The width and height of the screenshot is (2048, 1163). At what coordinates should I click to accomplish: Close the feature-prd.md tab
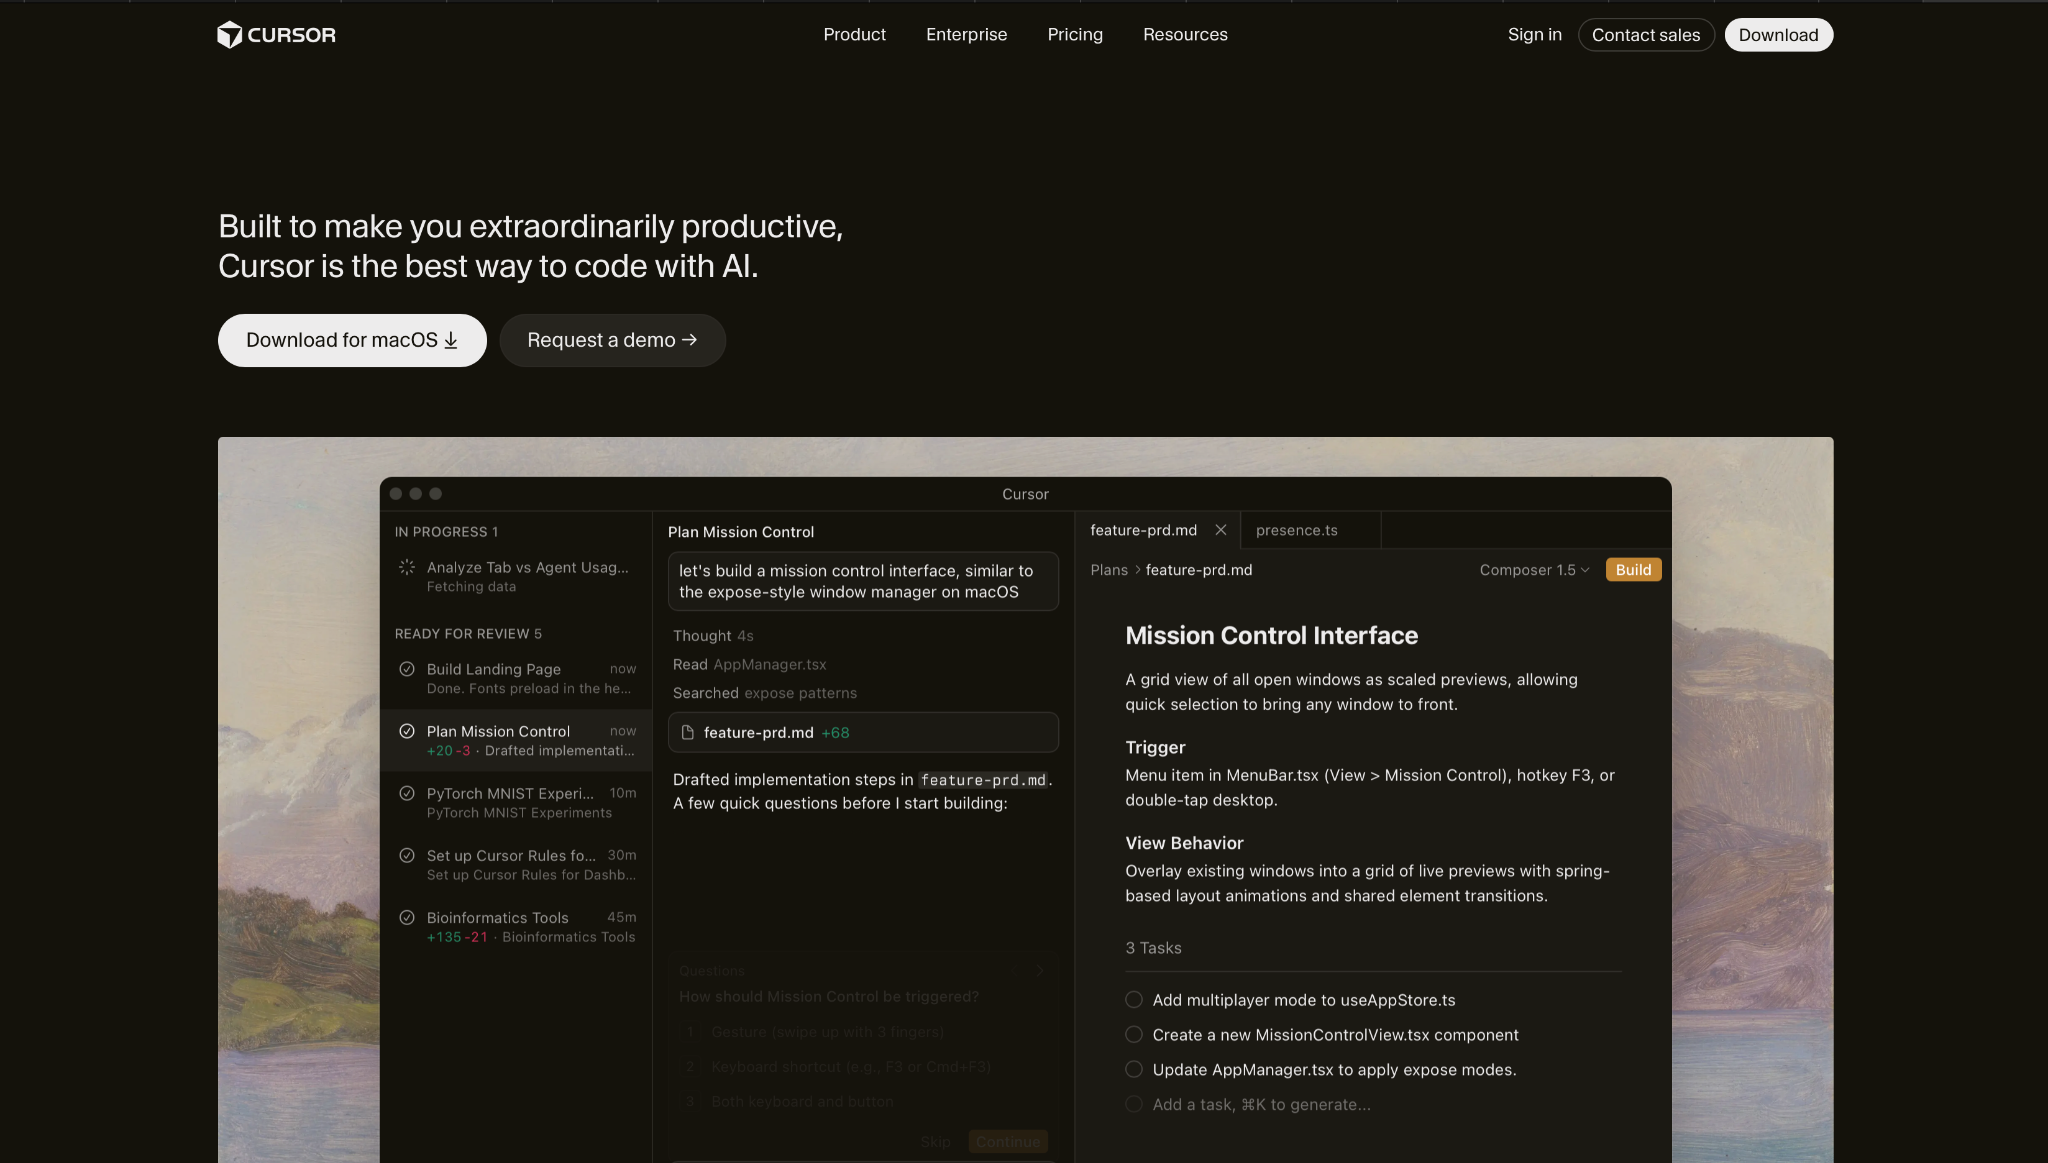pos(1221,530)
